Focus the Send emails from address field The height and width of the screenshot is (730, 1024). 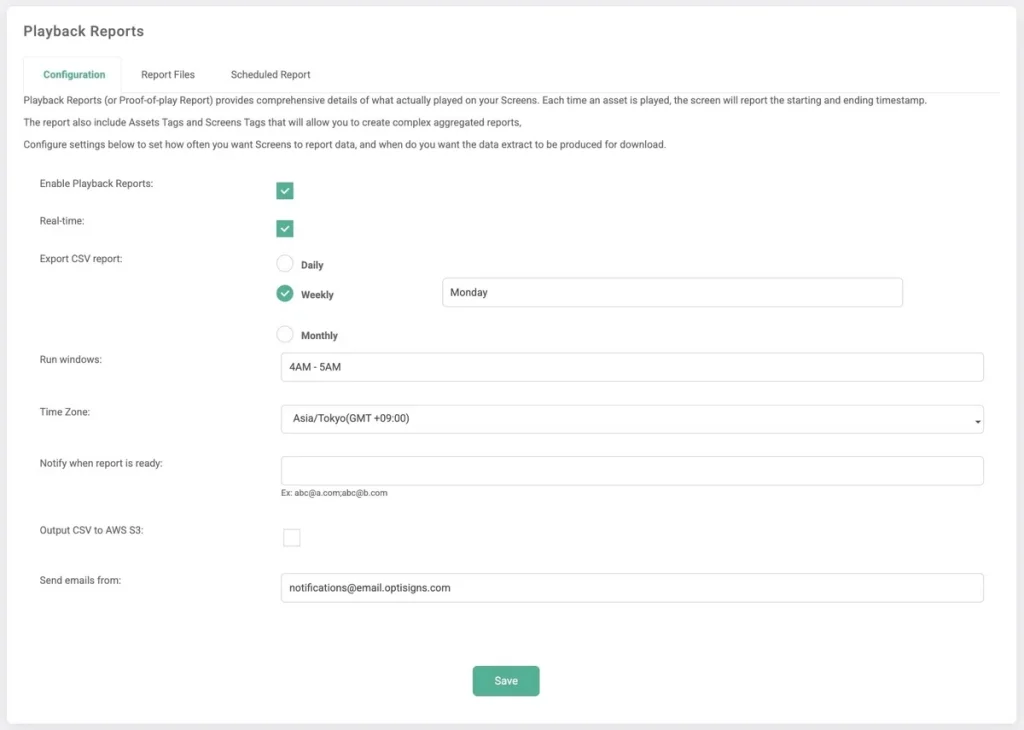[x=631, y=588]
